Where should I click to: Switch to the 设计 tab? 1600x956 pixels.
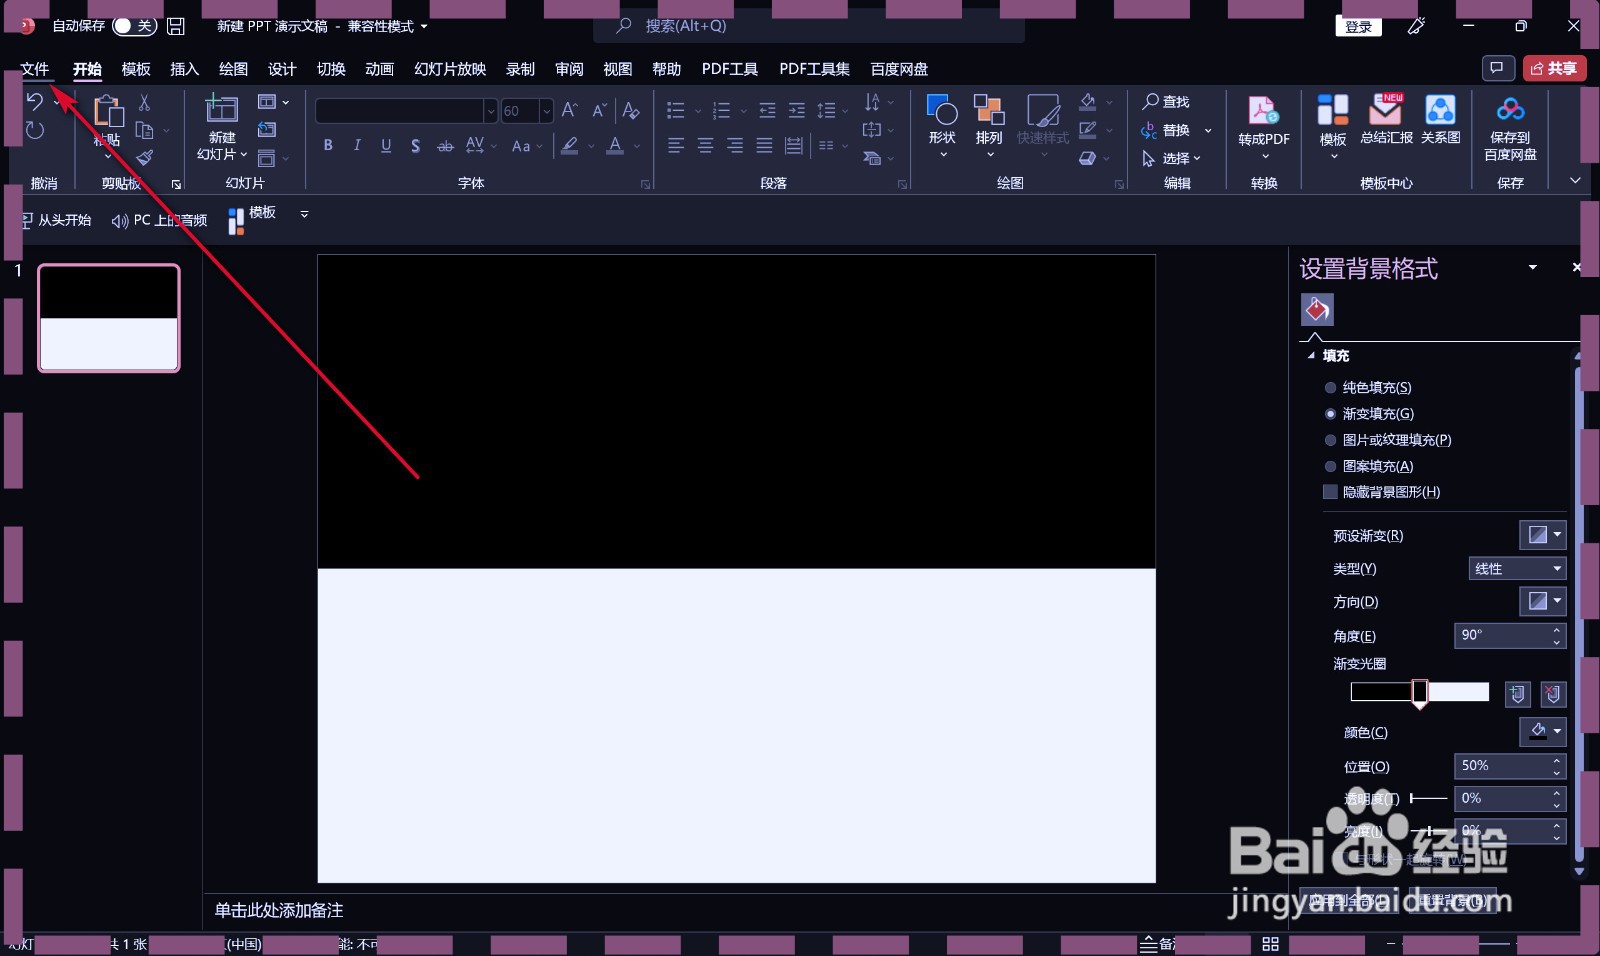[282, 69]
